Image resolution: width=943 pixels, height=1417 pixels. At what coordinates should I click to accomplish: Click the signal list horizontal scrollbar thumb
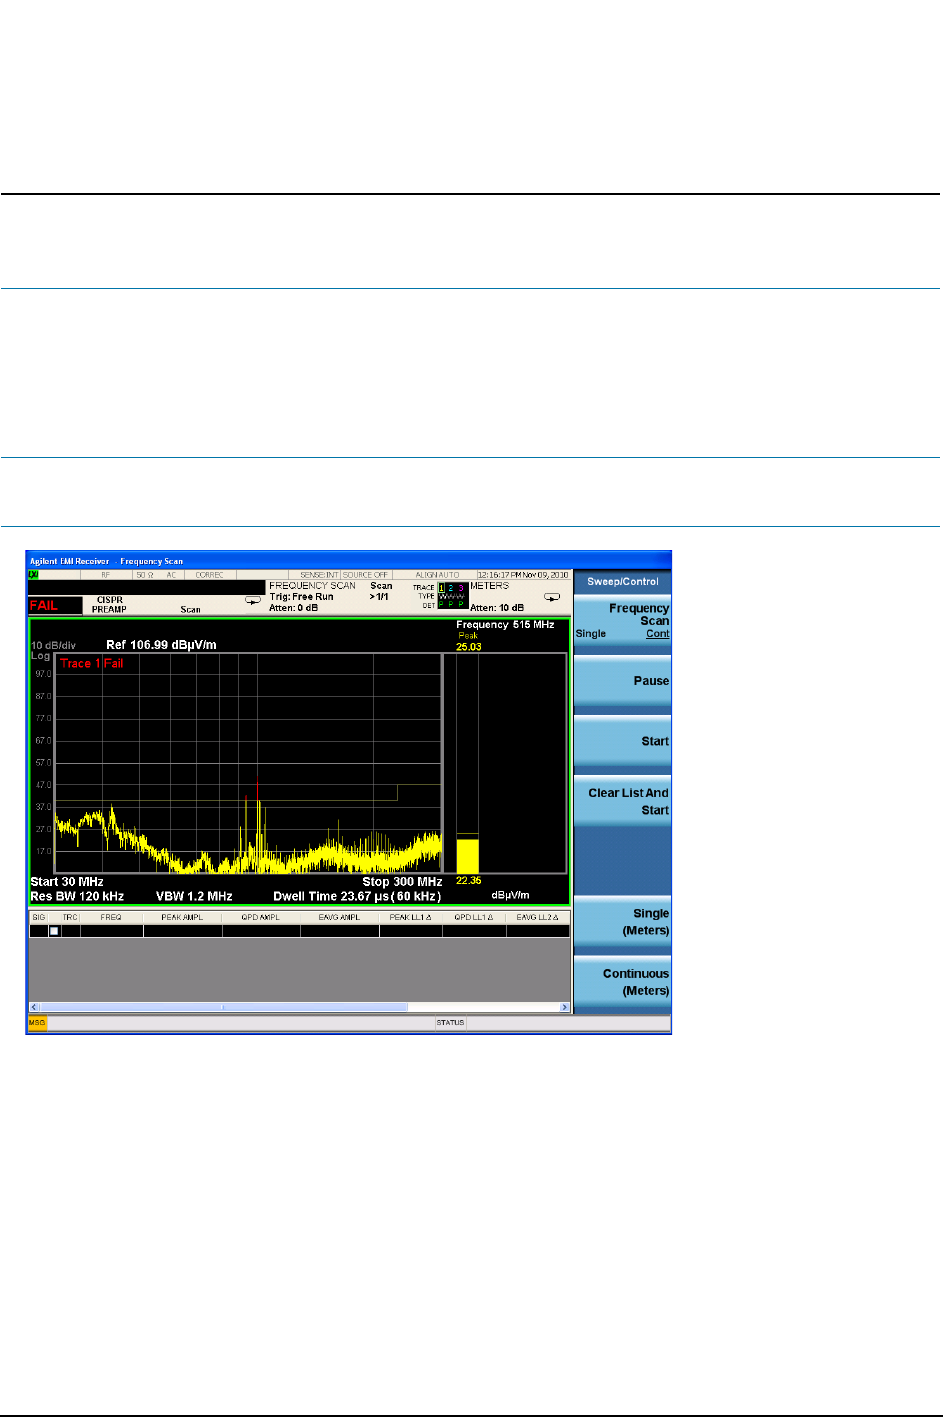(x=223, y=1007)
